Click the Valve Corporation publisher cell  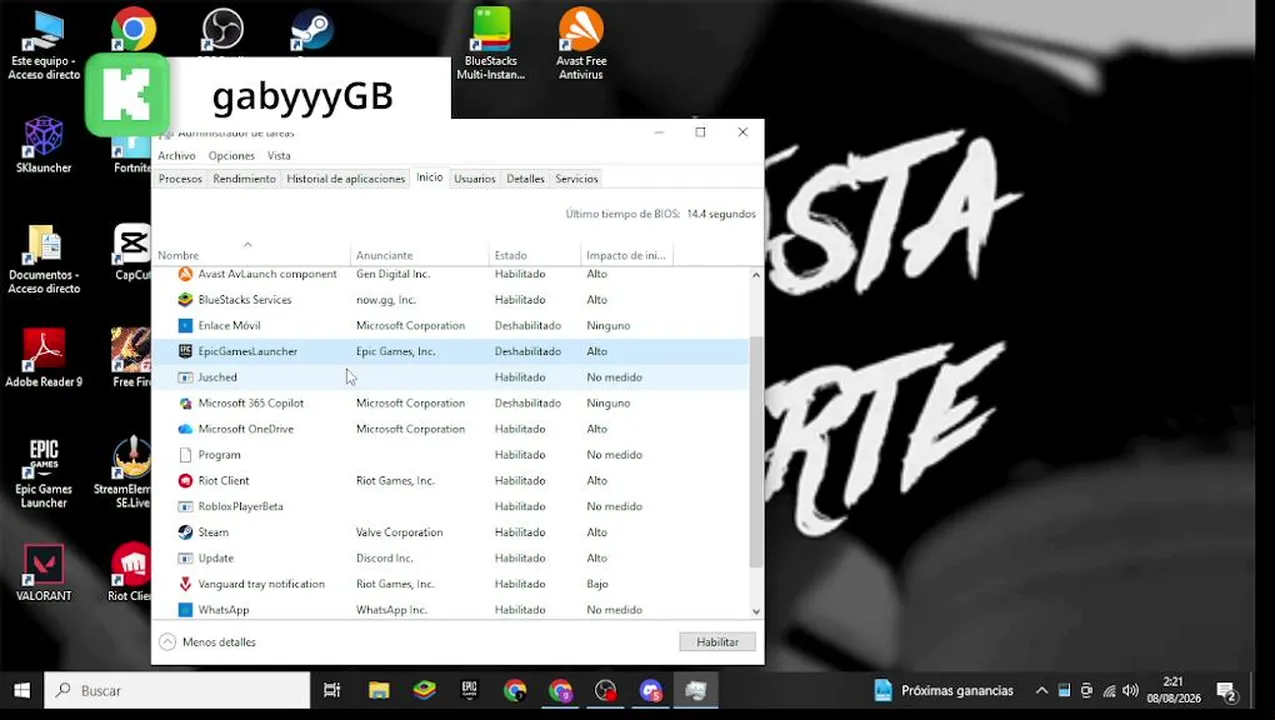point(398,533)
